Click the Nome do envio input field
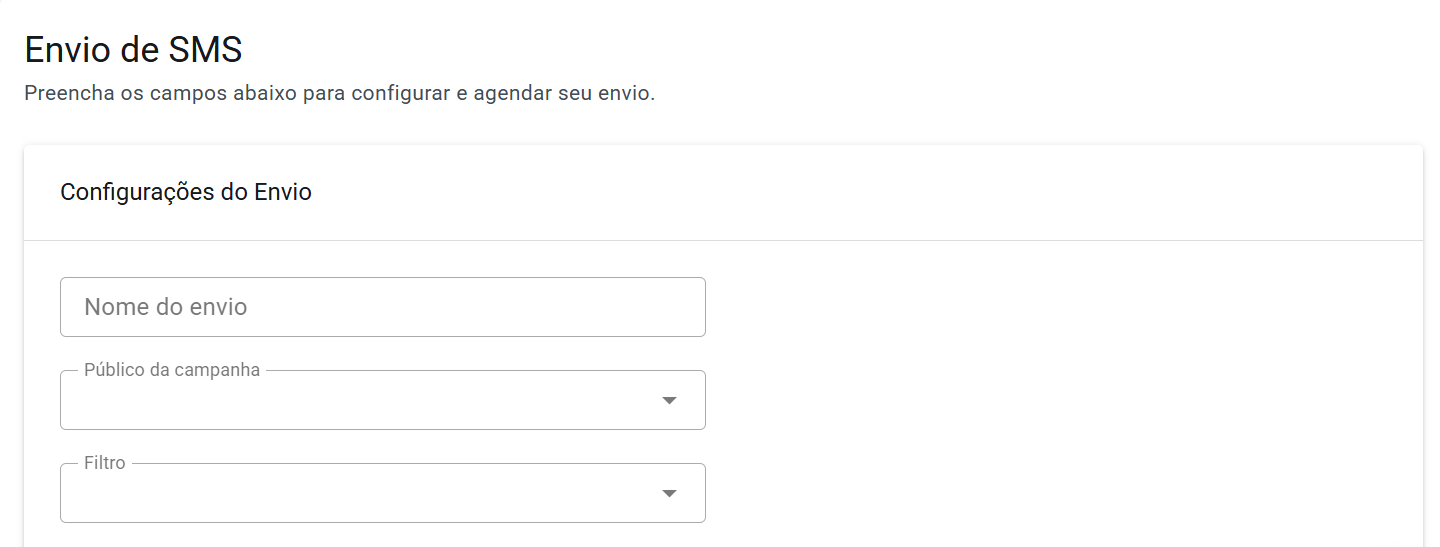 click(382, 307)
